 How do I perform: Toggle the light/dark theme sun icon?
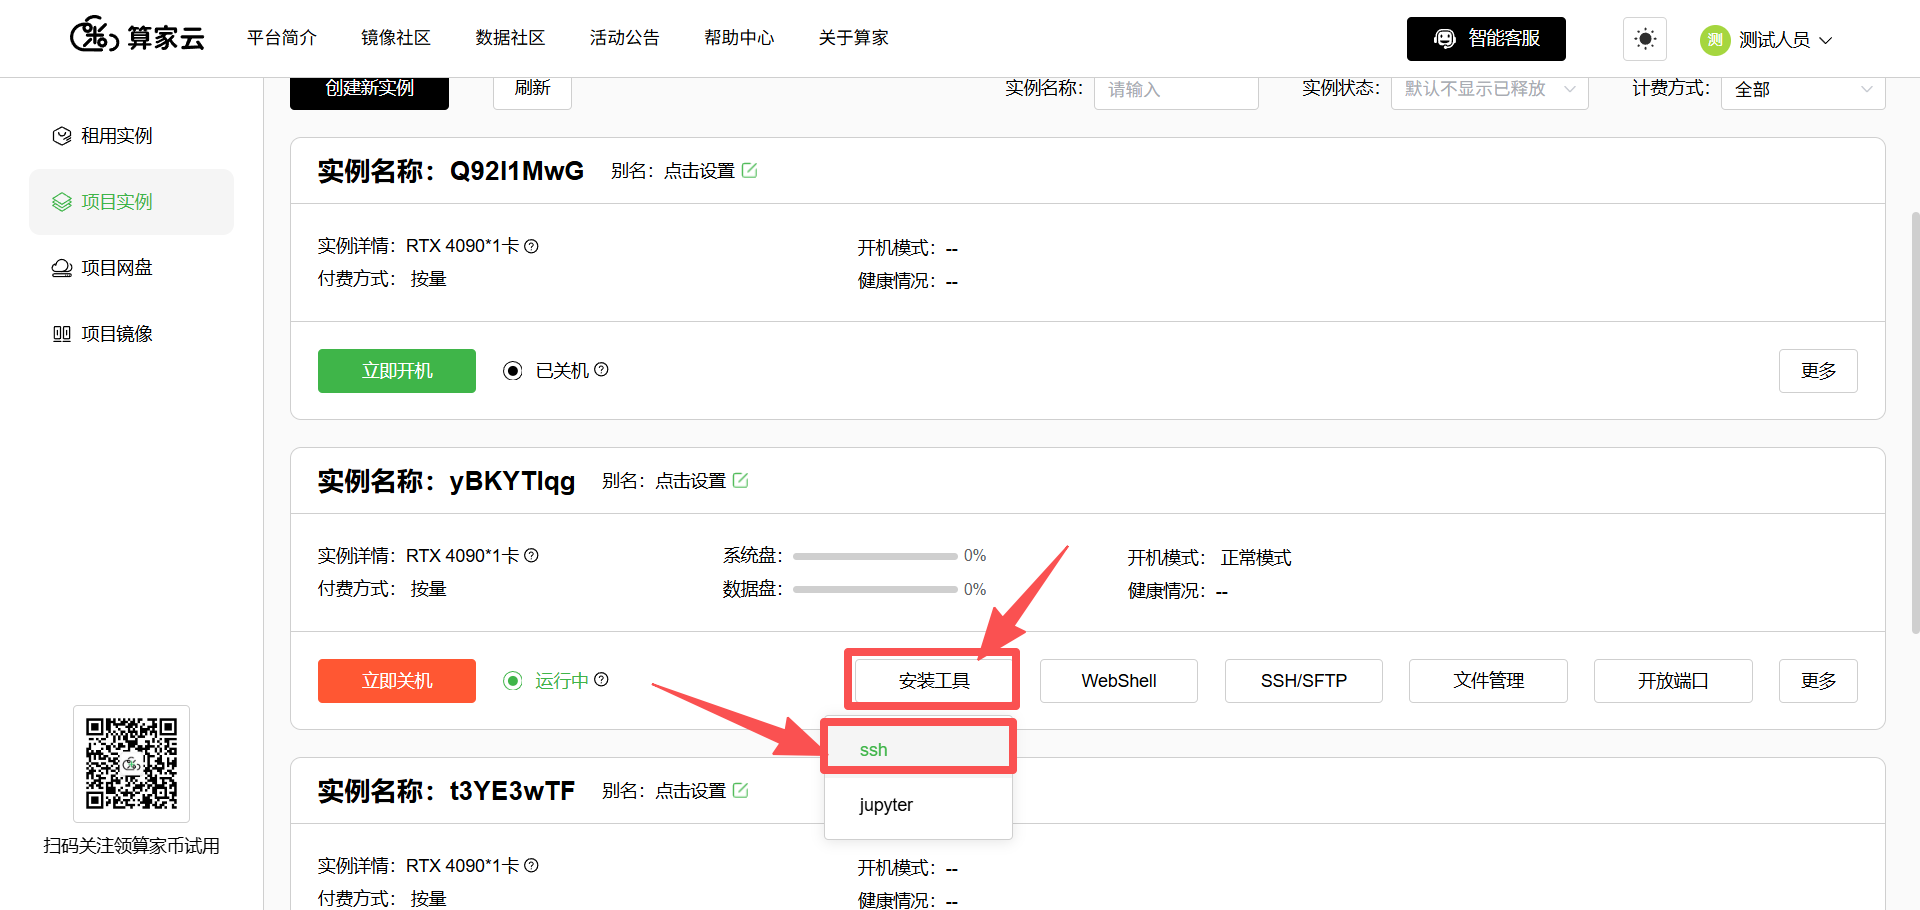pyautogui.click(x=1645, y=39)
